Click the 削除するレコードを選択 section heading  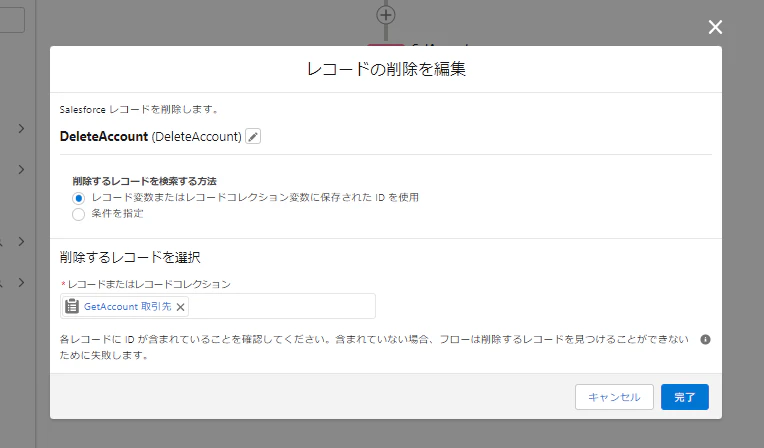[130, 257]
